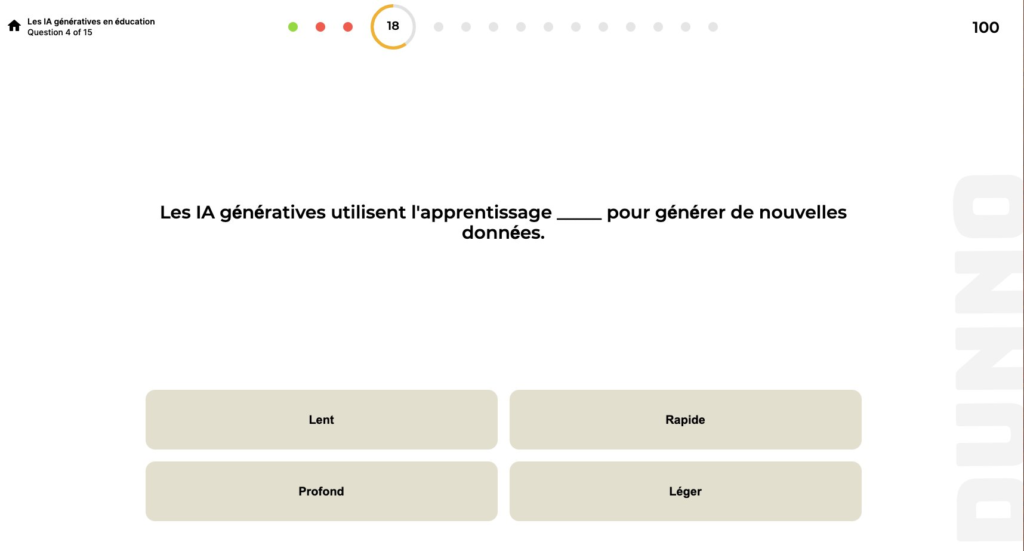Click the first gray dot after the timer
1024x551 pixels.
click(438, 27)
